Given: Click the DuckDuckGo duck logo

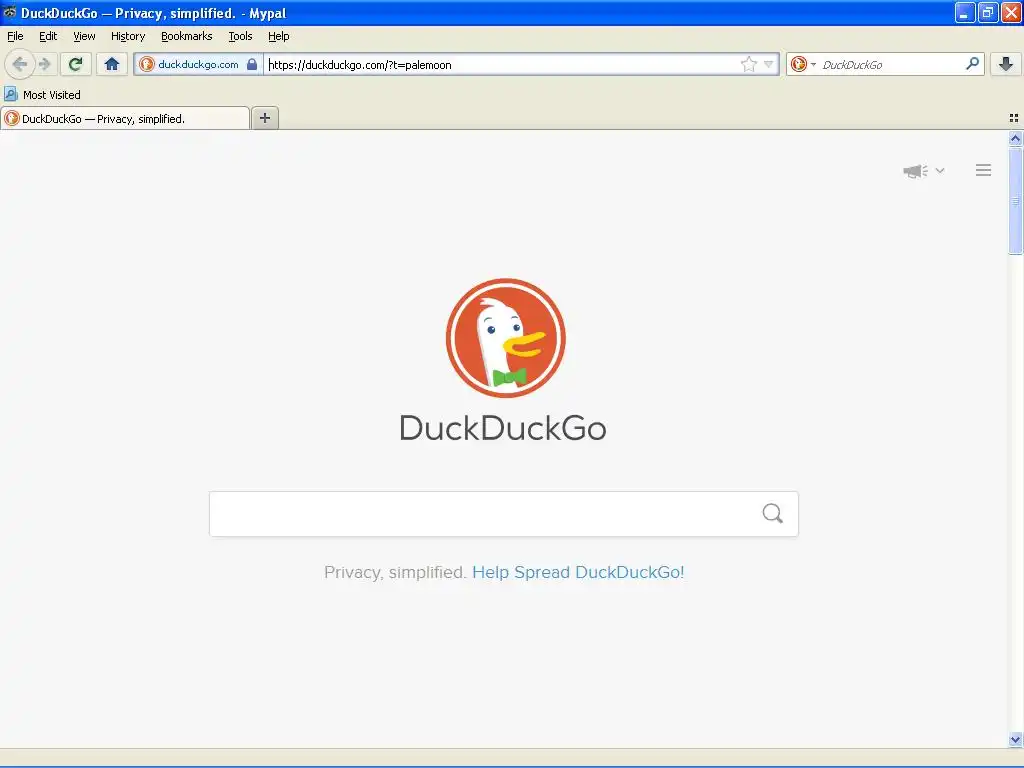Looking at the screenshot, I should 505,338.
